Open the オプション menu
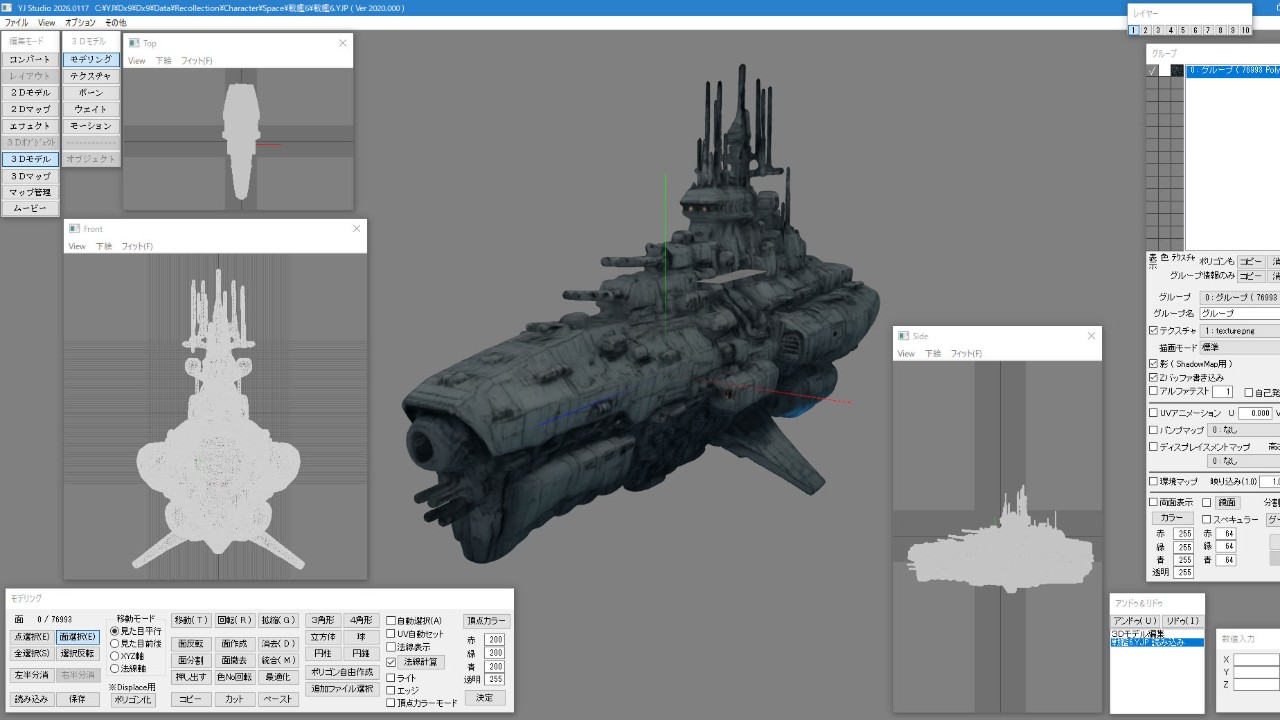Image resolution: width=1280 pixels, height=720 pixels. [x=80, y=22]
